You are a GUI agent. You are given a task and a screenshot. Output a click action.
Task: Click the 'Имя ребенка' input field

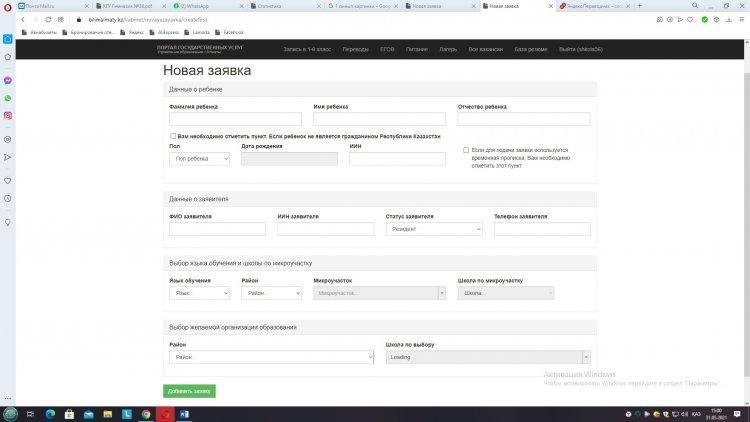(x=379, y=119)
